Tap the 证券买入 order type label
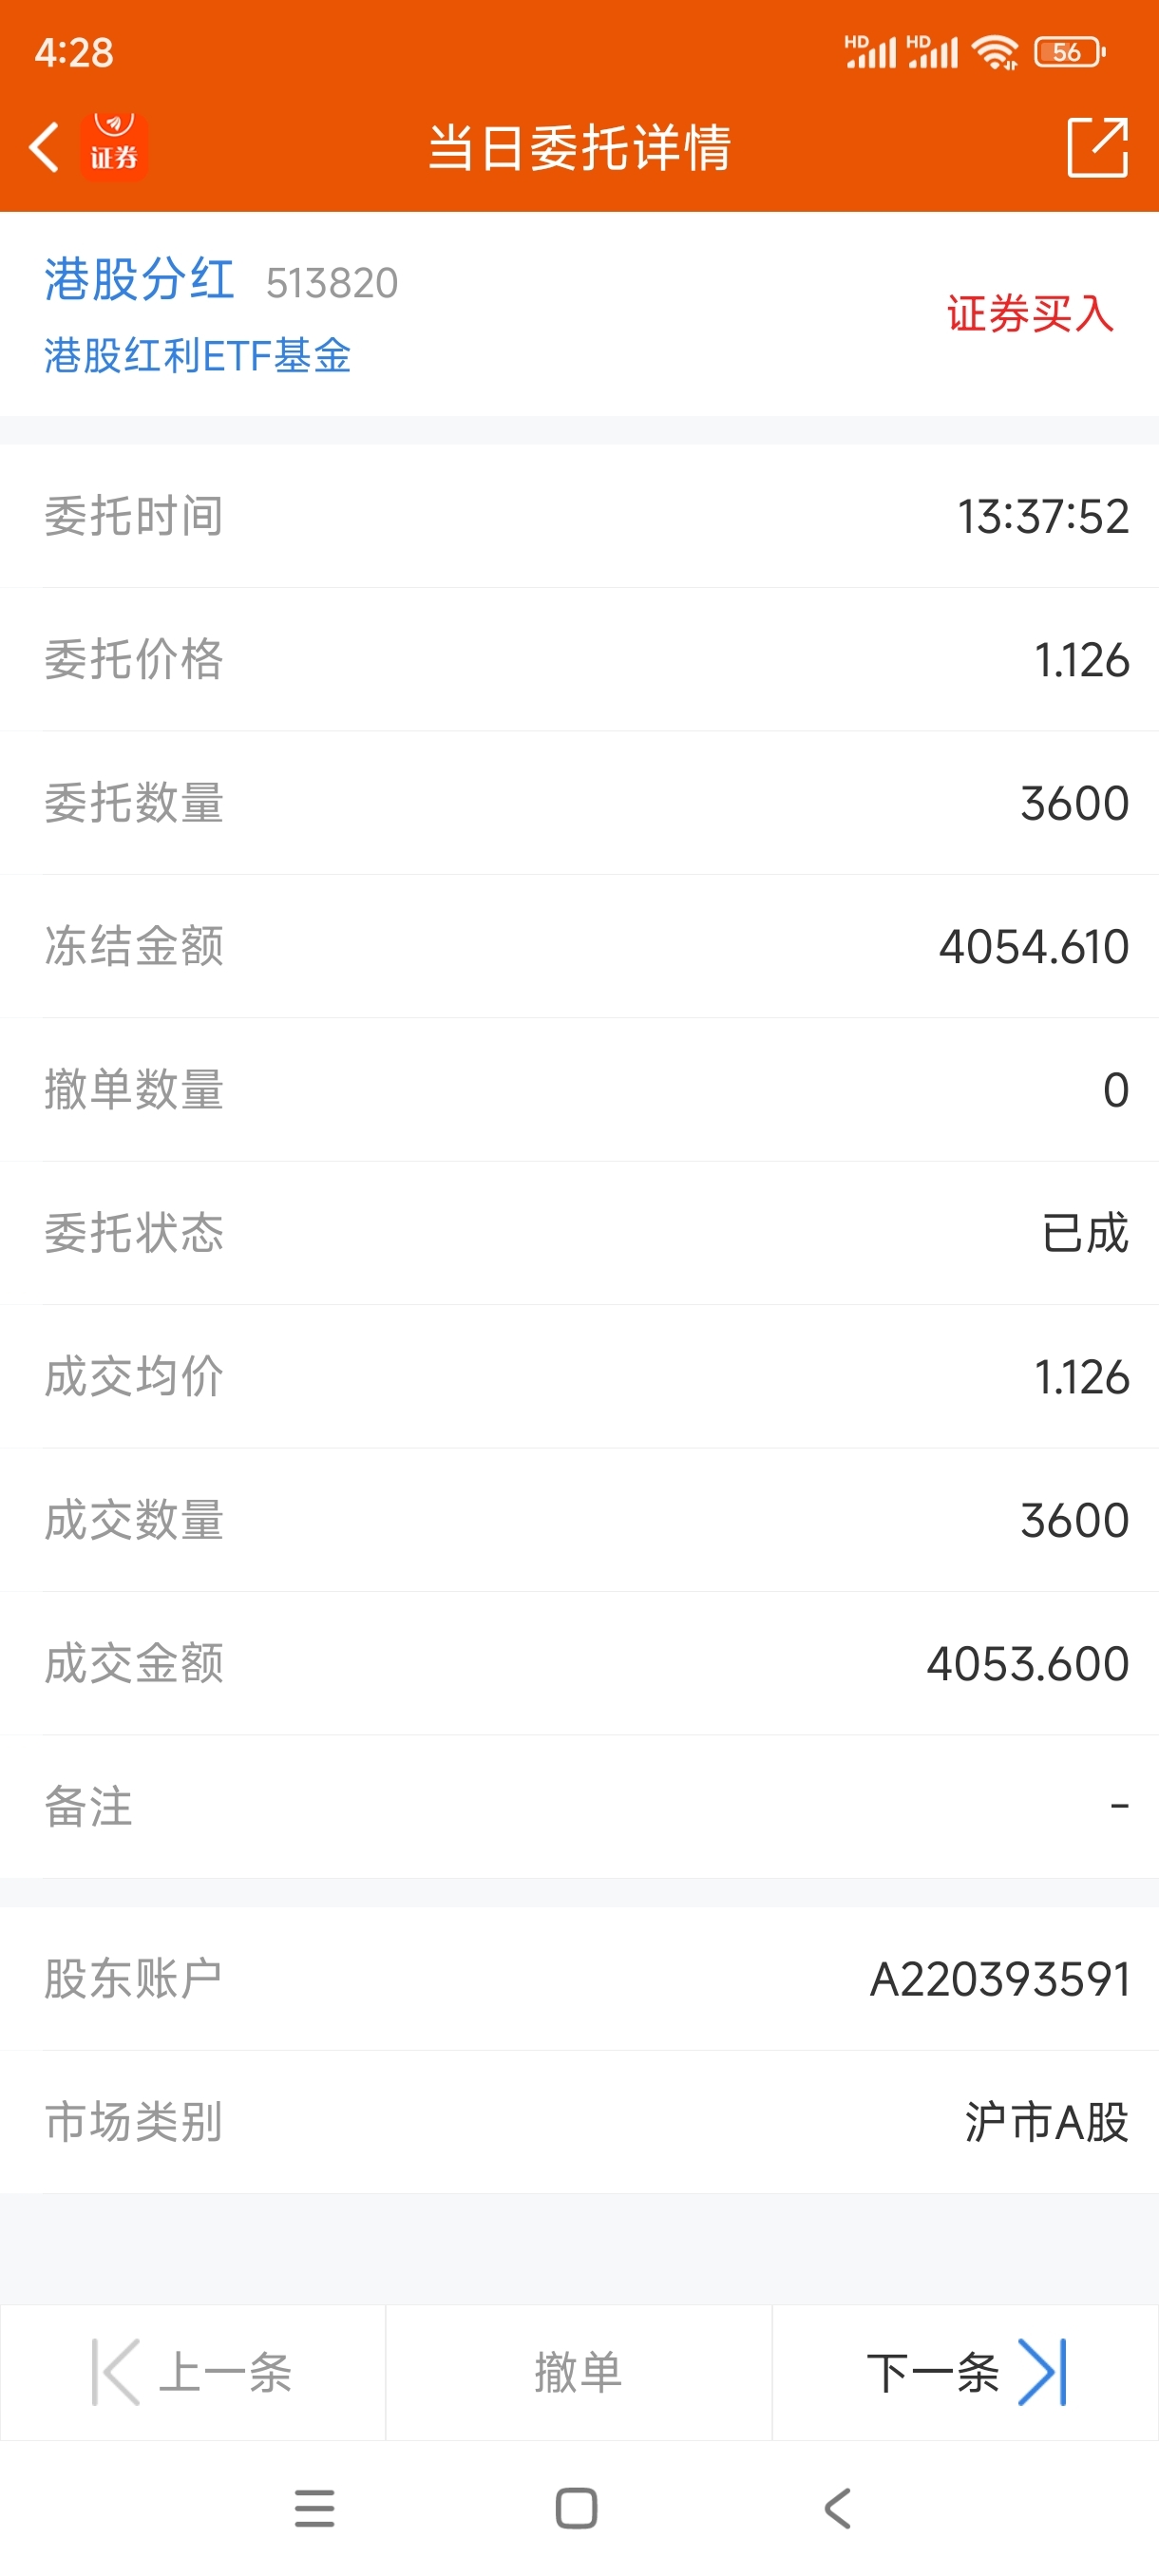The image size is (1159, 2576). [1030, 314]
